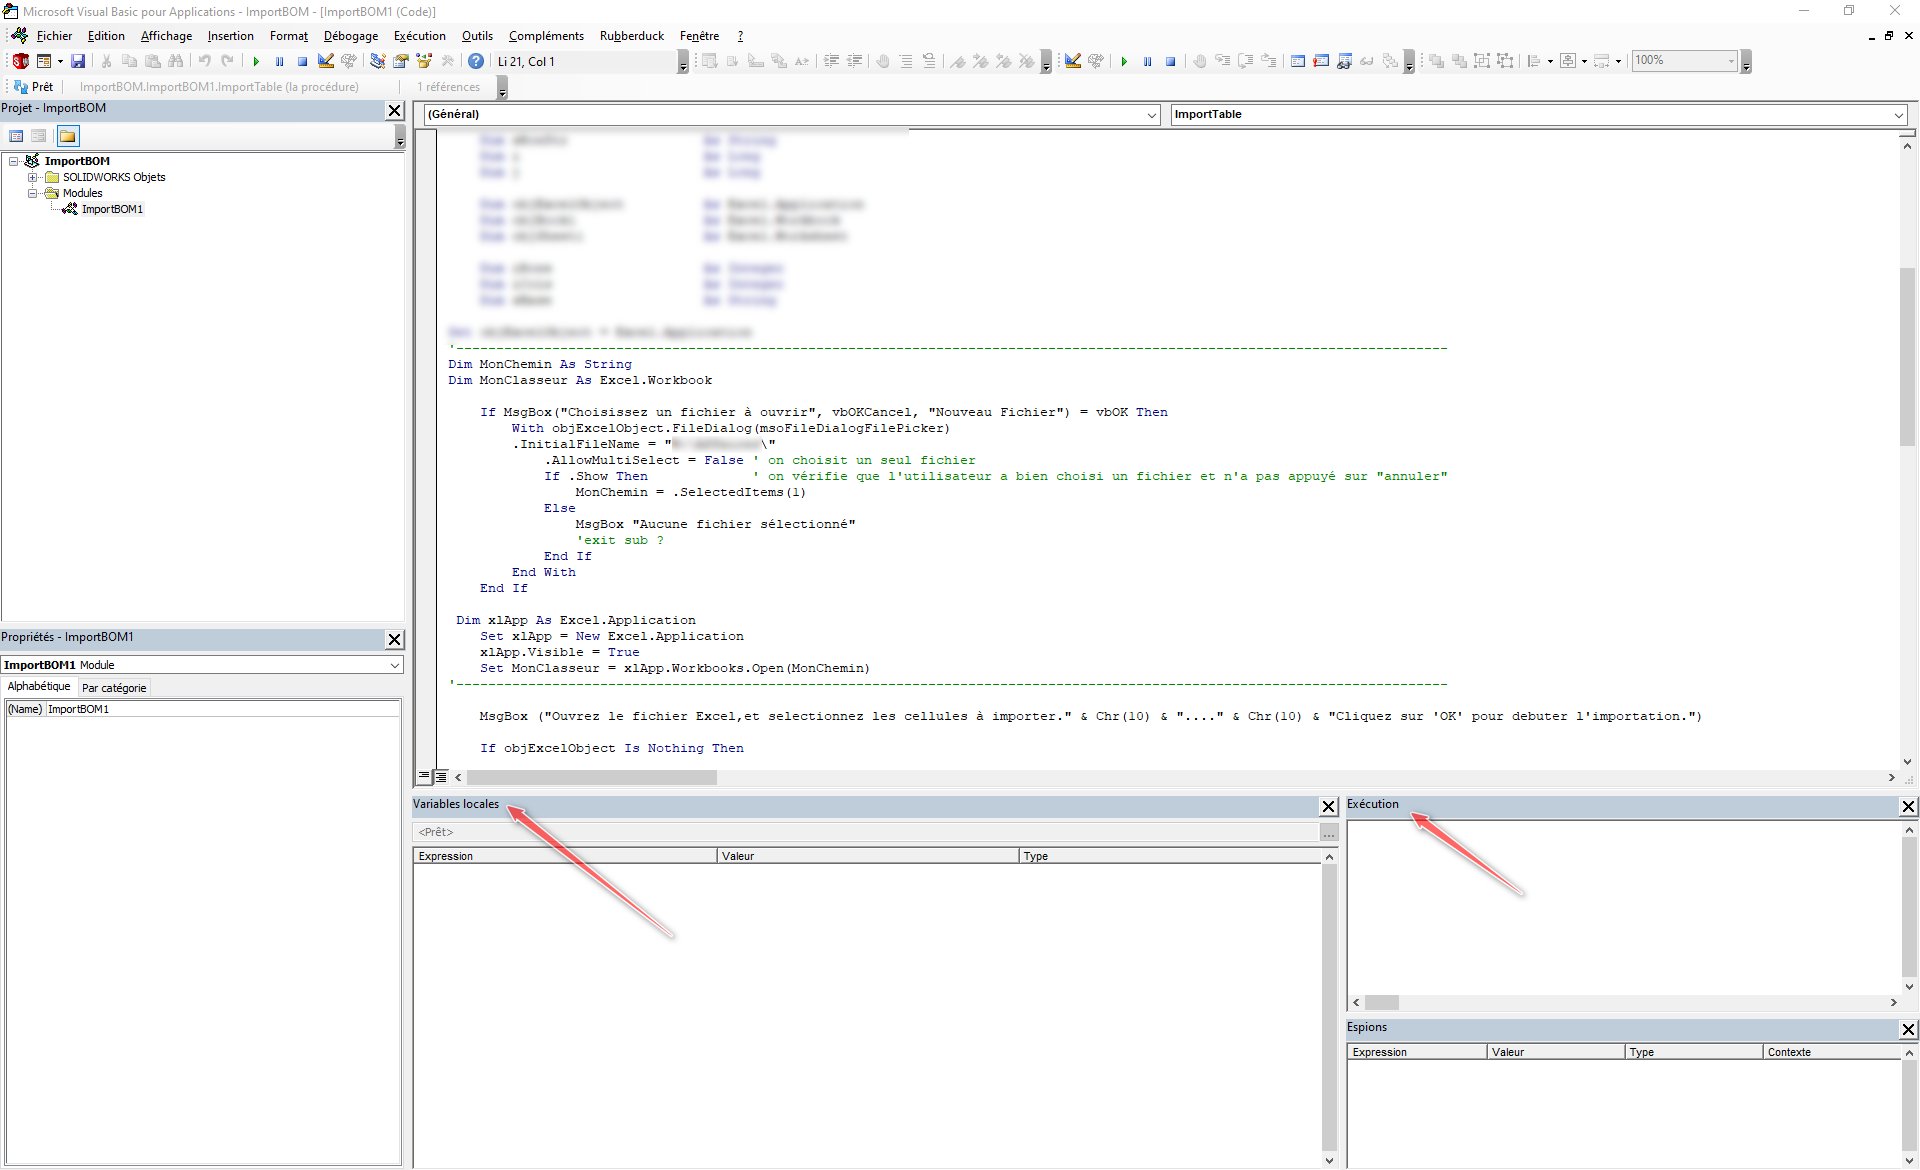This screenshot has height=1170, width=1920.
Task: Click the Break (pause) icon in Standard toolbar
Action: [x=279, y=61]
